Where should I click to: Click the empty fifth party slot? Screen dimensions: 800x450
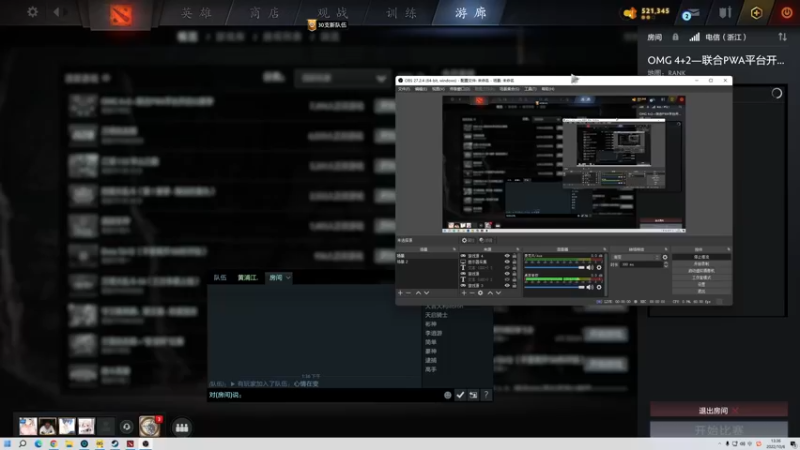pos(106,426)
